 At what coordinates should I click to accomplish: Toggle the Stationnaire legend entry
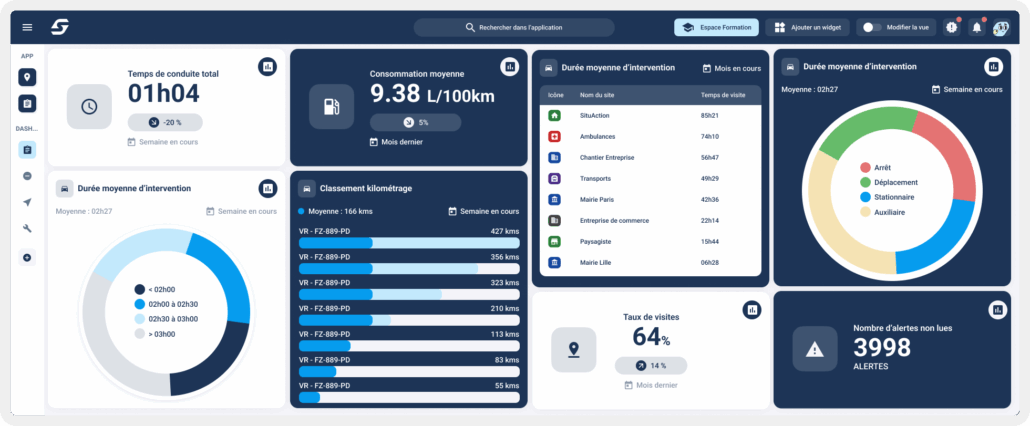pyautogui.click(x=893, y=197)
